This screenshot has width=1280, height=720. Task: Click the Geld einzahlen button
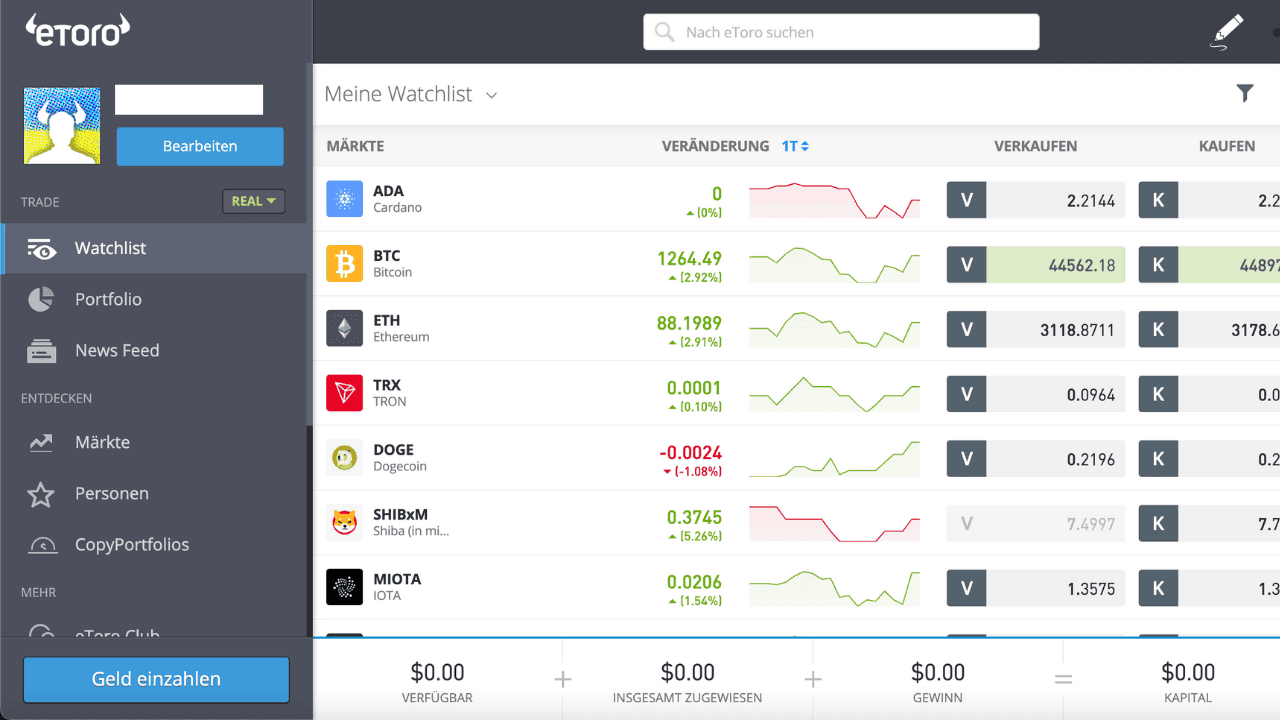(x=156, y=679)
